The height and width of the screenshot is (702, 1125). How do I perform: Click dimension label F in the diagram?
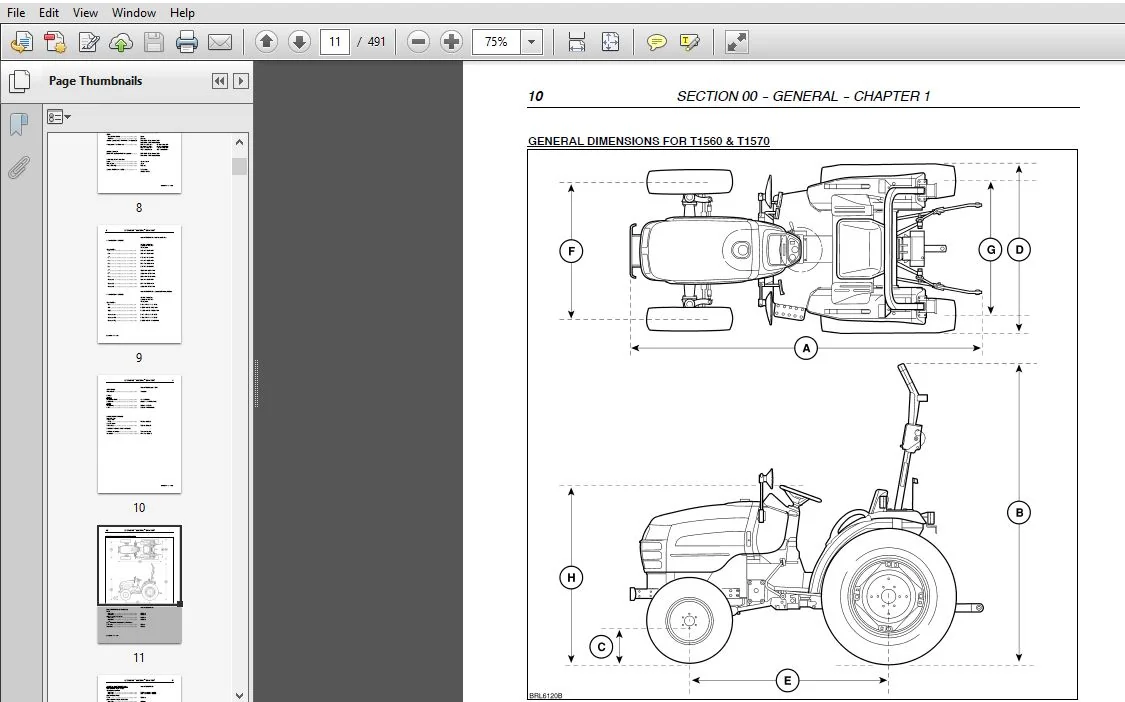(571, 251)
